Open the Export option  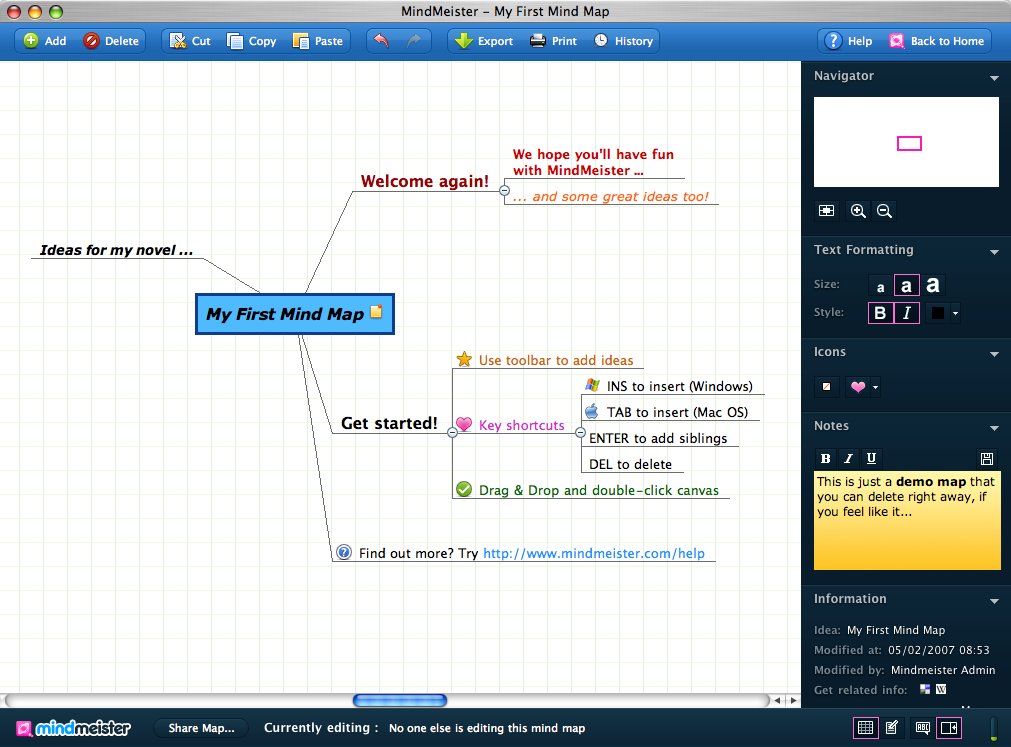coord(484,41)
